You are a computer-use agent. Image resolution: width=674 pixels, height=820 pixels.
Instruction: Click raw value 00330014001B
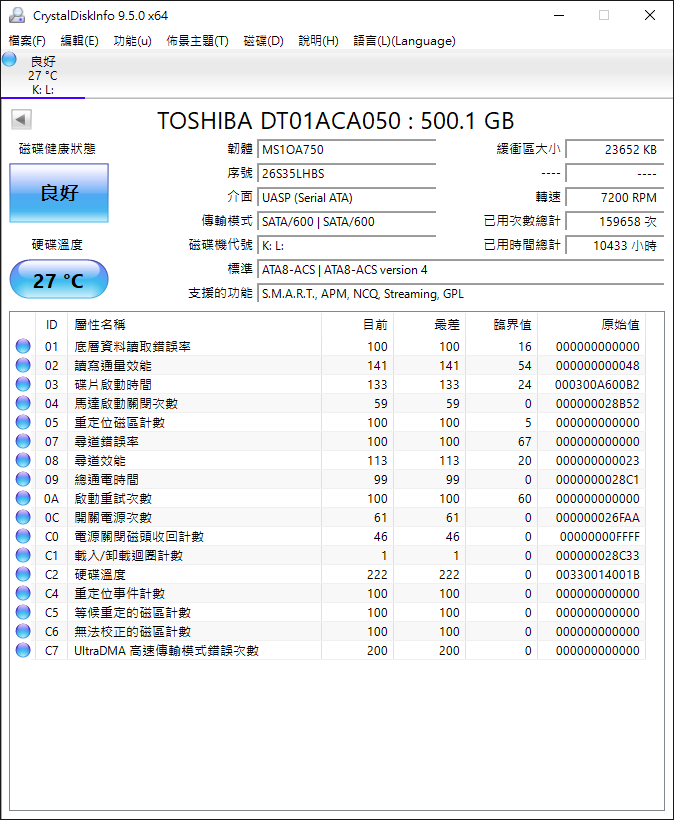click(598, 575)
